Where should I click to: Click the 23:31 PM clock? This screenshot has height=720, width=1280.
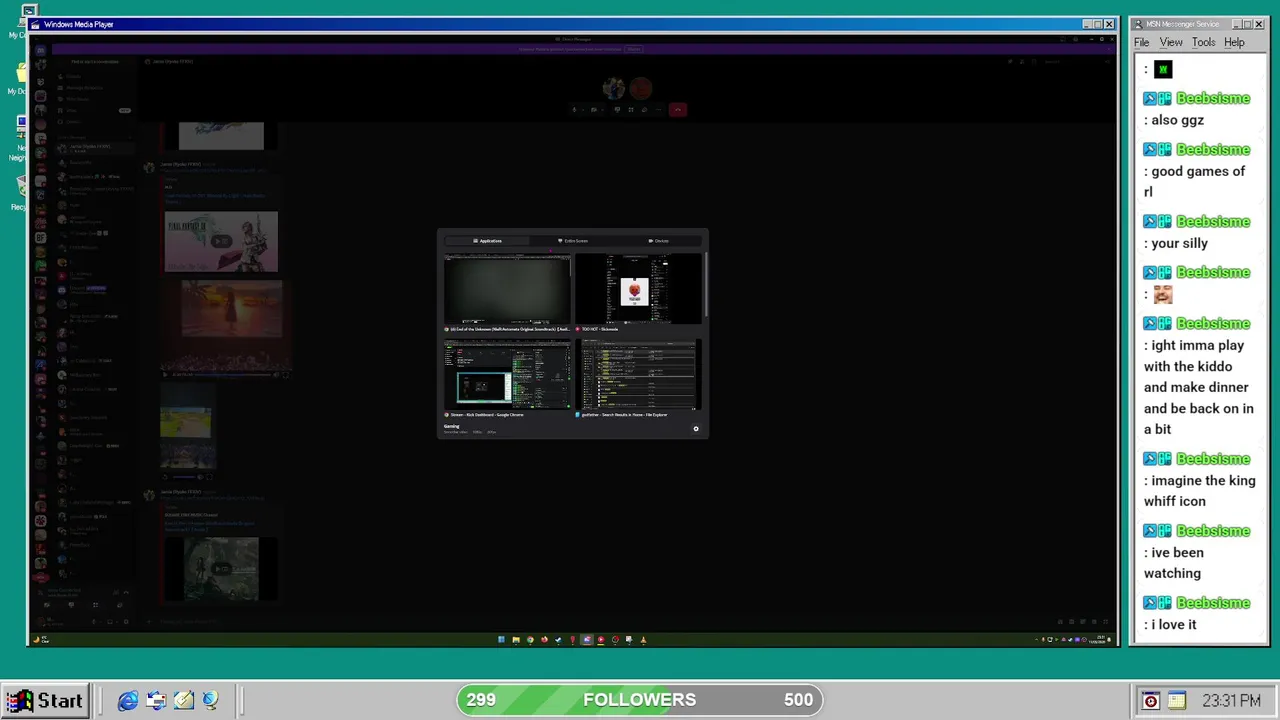coord(1232,701)
